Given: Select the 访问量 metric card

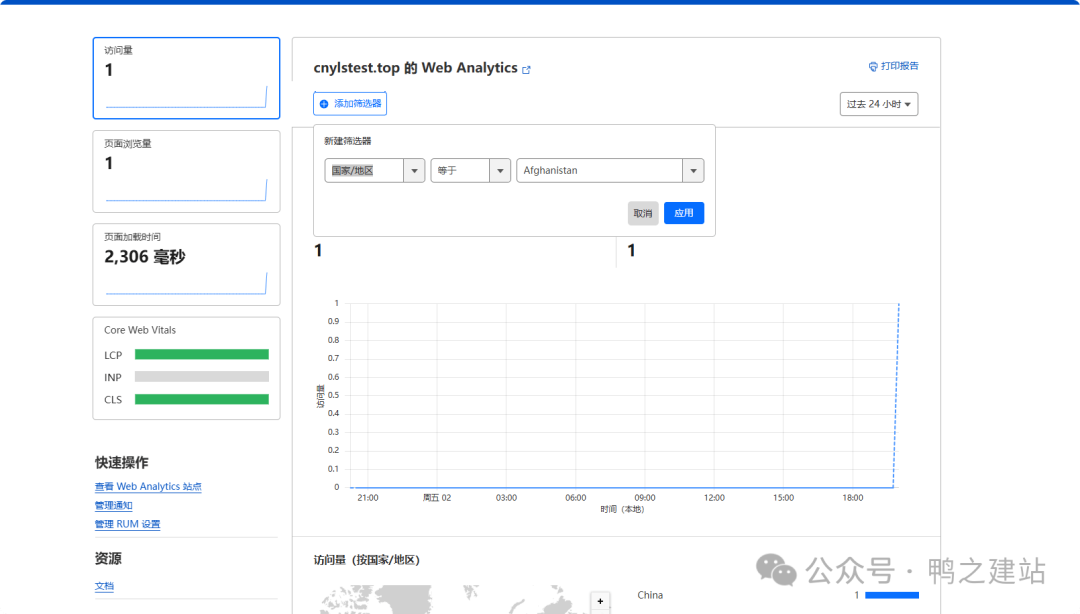Looking at the screenshot, I should click(x=186, y=78).
